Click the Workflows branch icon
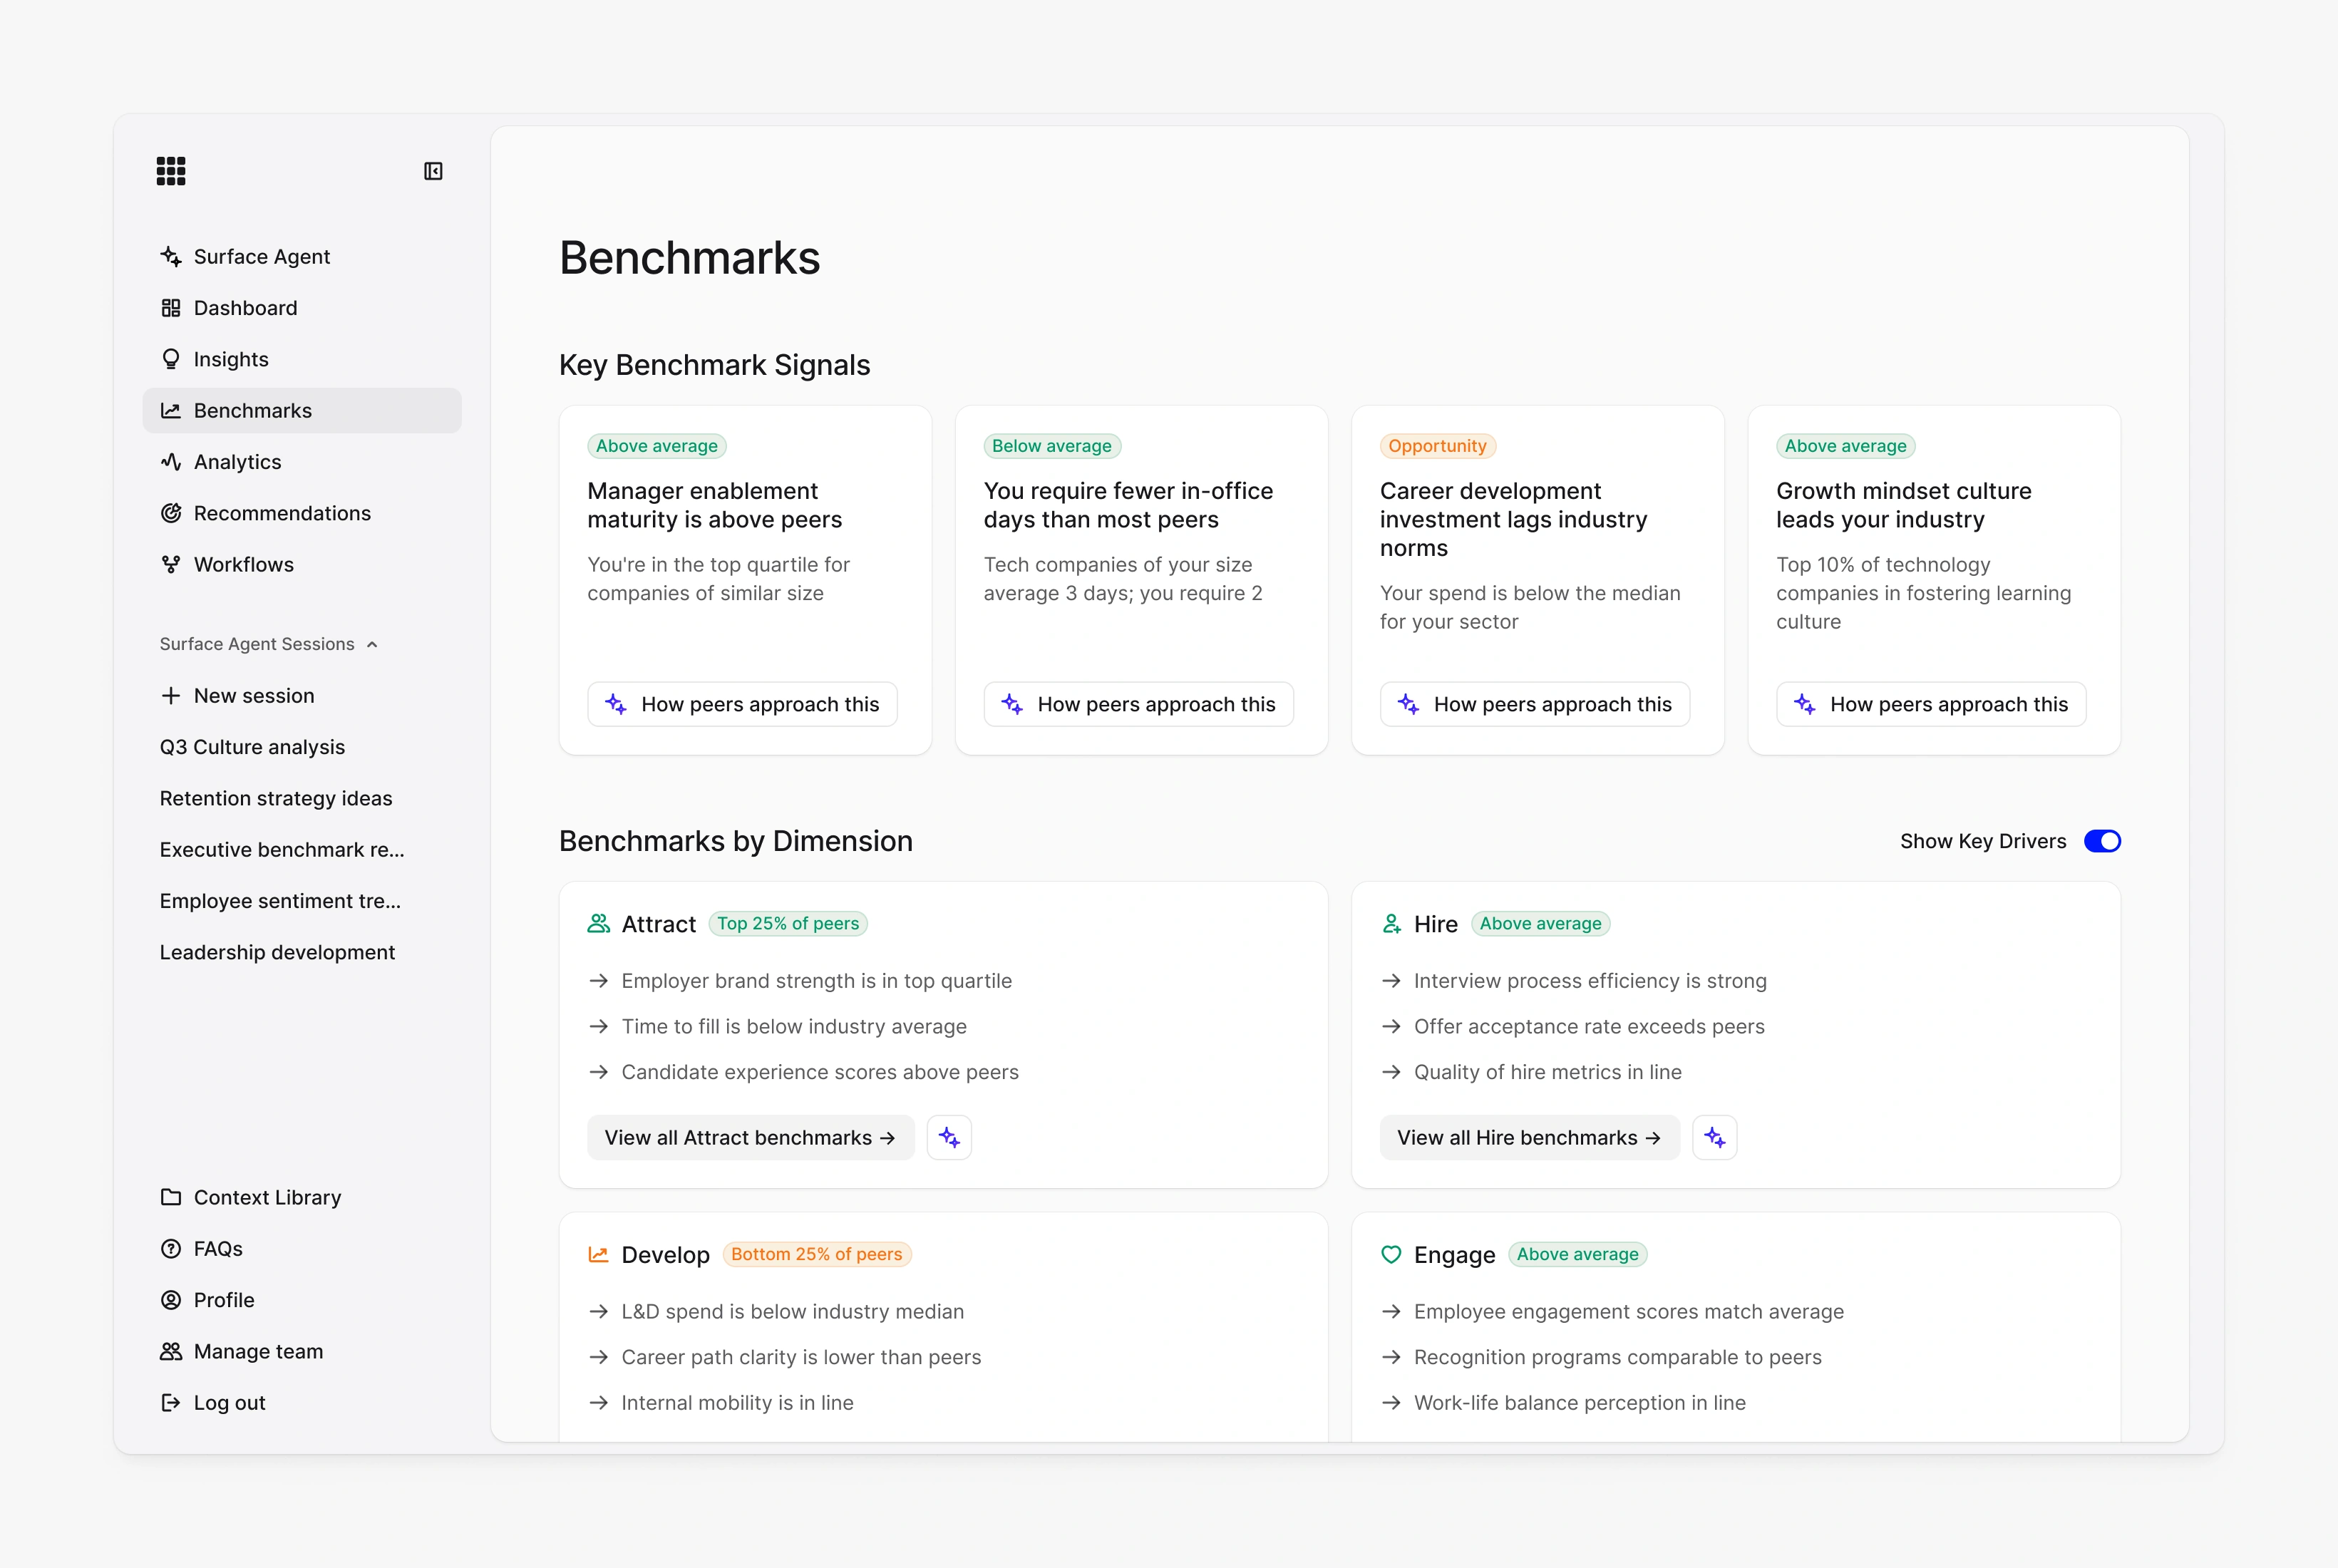Viewport: 2338px width, 1568px height. [171, 565]
